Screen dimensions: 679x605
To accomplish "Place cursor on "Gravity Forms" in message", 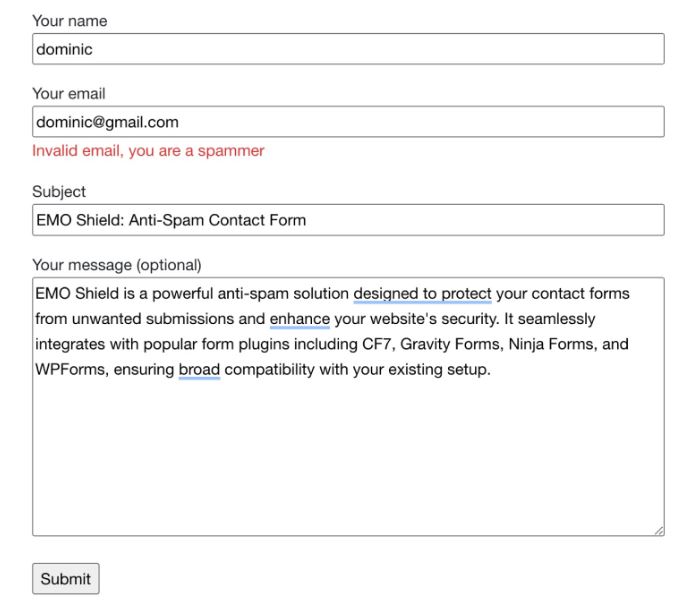I will [452, 344].
